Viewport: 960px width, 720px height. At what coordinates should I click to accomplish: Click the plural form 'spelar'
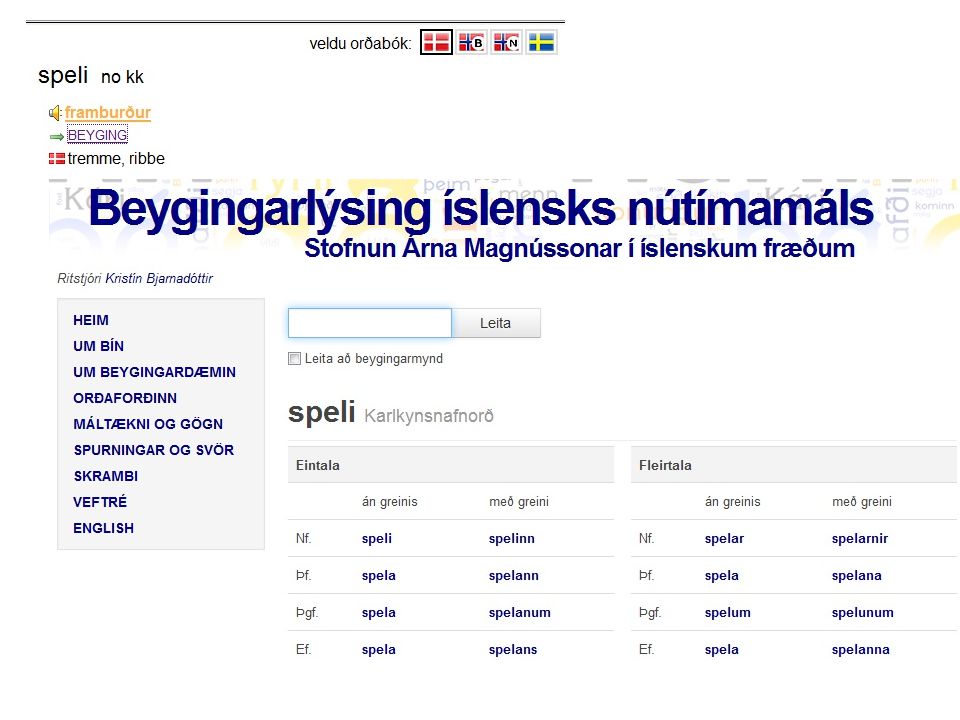[724, 539]
